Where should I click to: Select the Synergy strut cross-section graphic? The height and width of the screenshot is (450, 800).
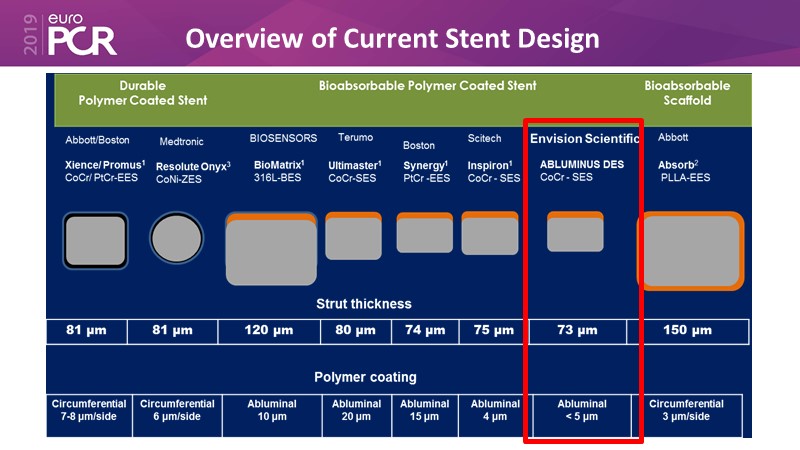(425, 233)
